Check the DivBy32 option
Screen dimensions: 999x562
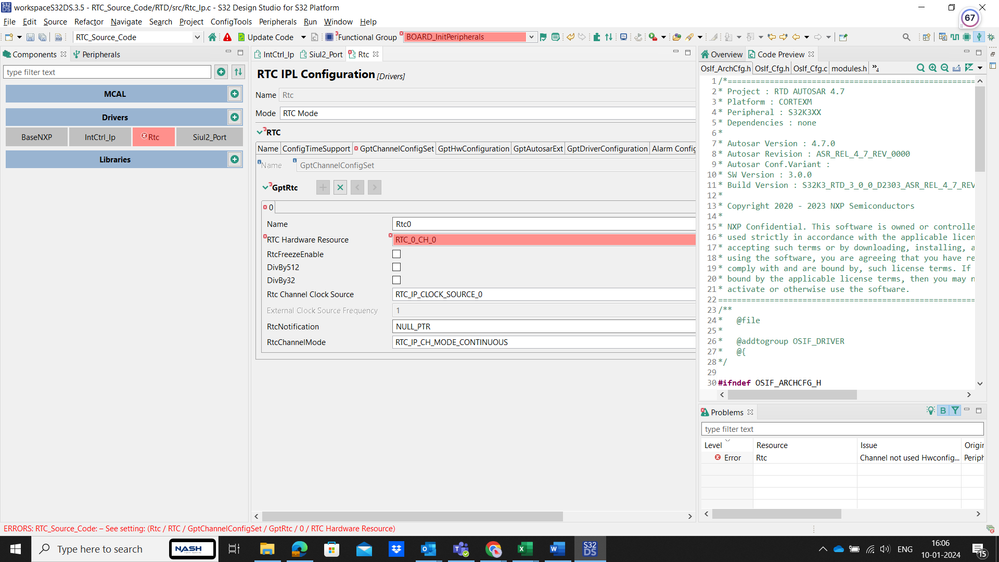(x=396, y=280)
